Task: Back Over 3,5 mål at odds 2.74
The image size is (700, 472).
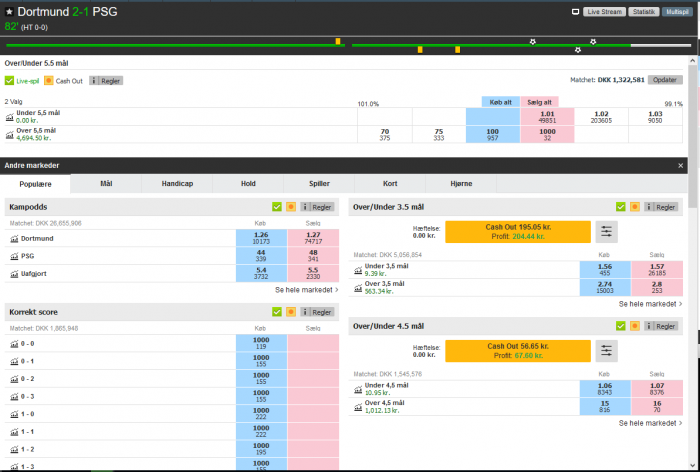Action: (605, 287)
